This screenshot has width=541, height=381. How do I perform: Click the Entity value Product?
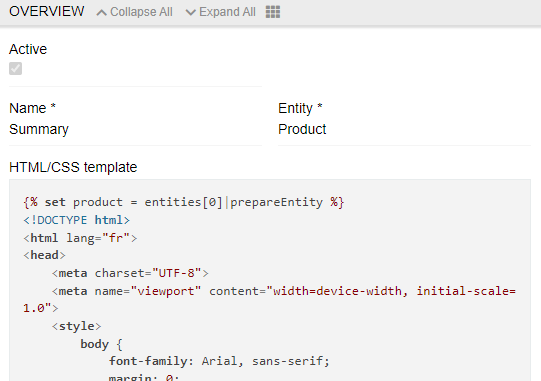tap(302, 129)
